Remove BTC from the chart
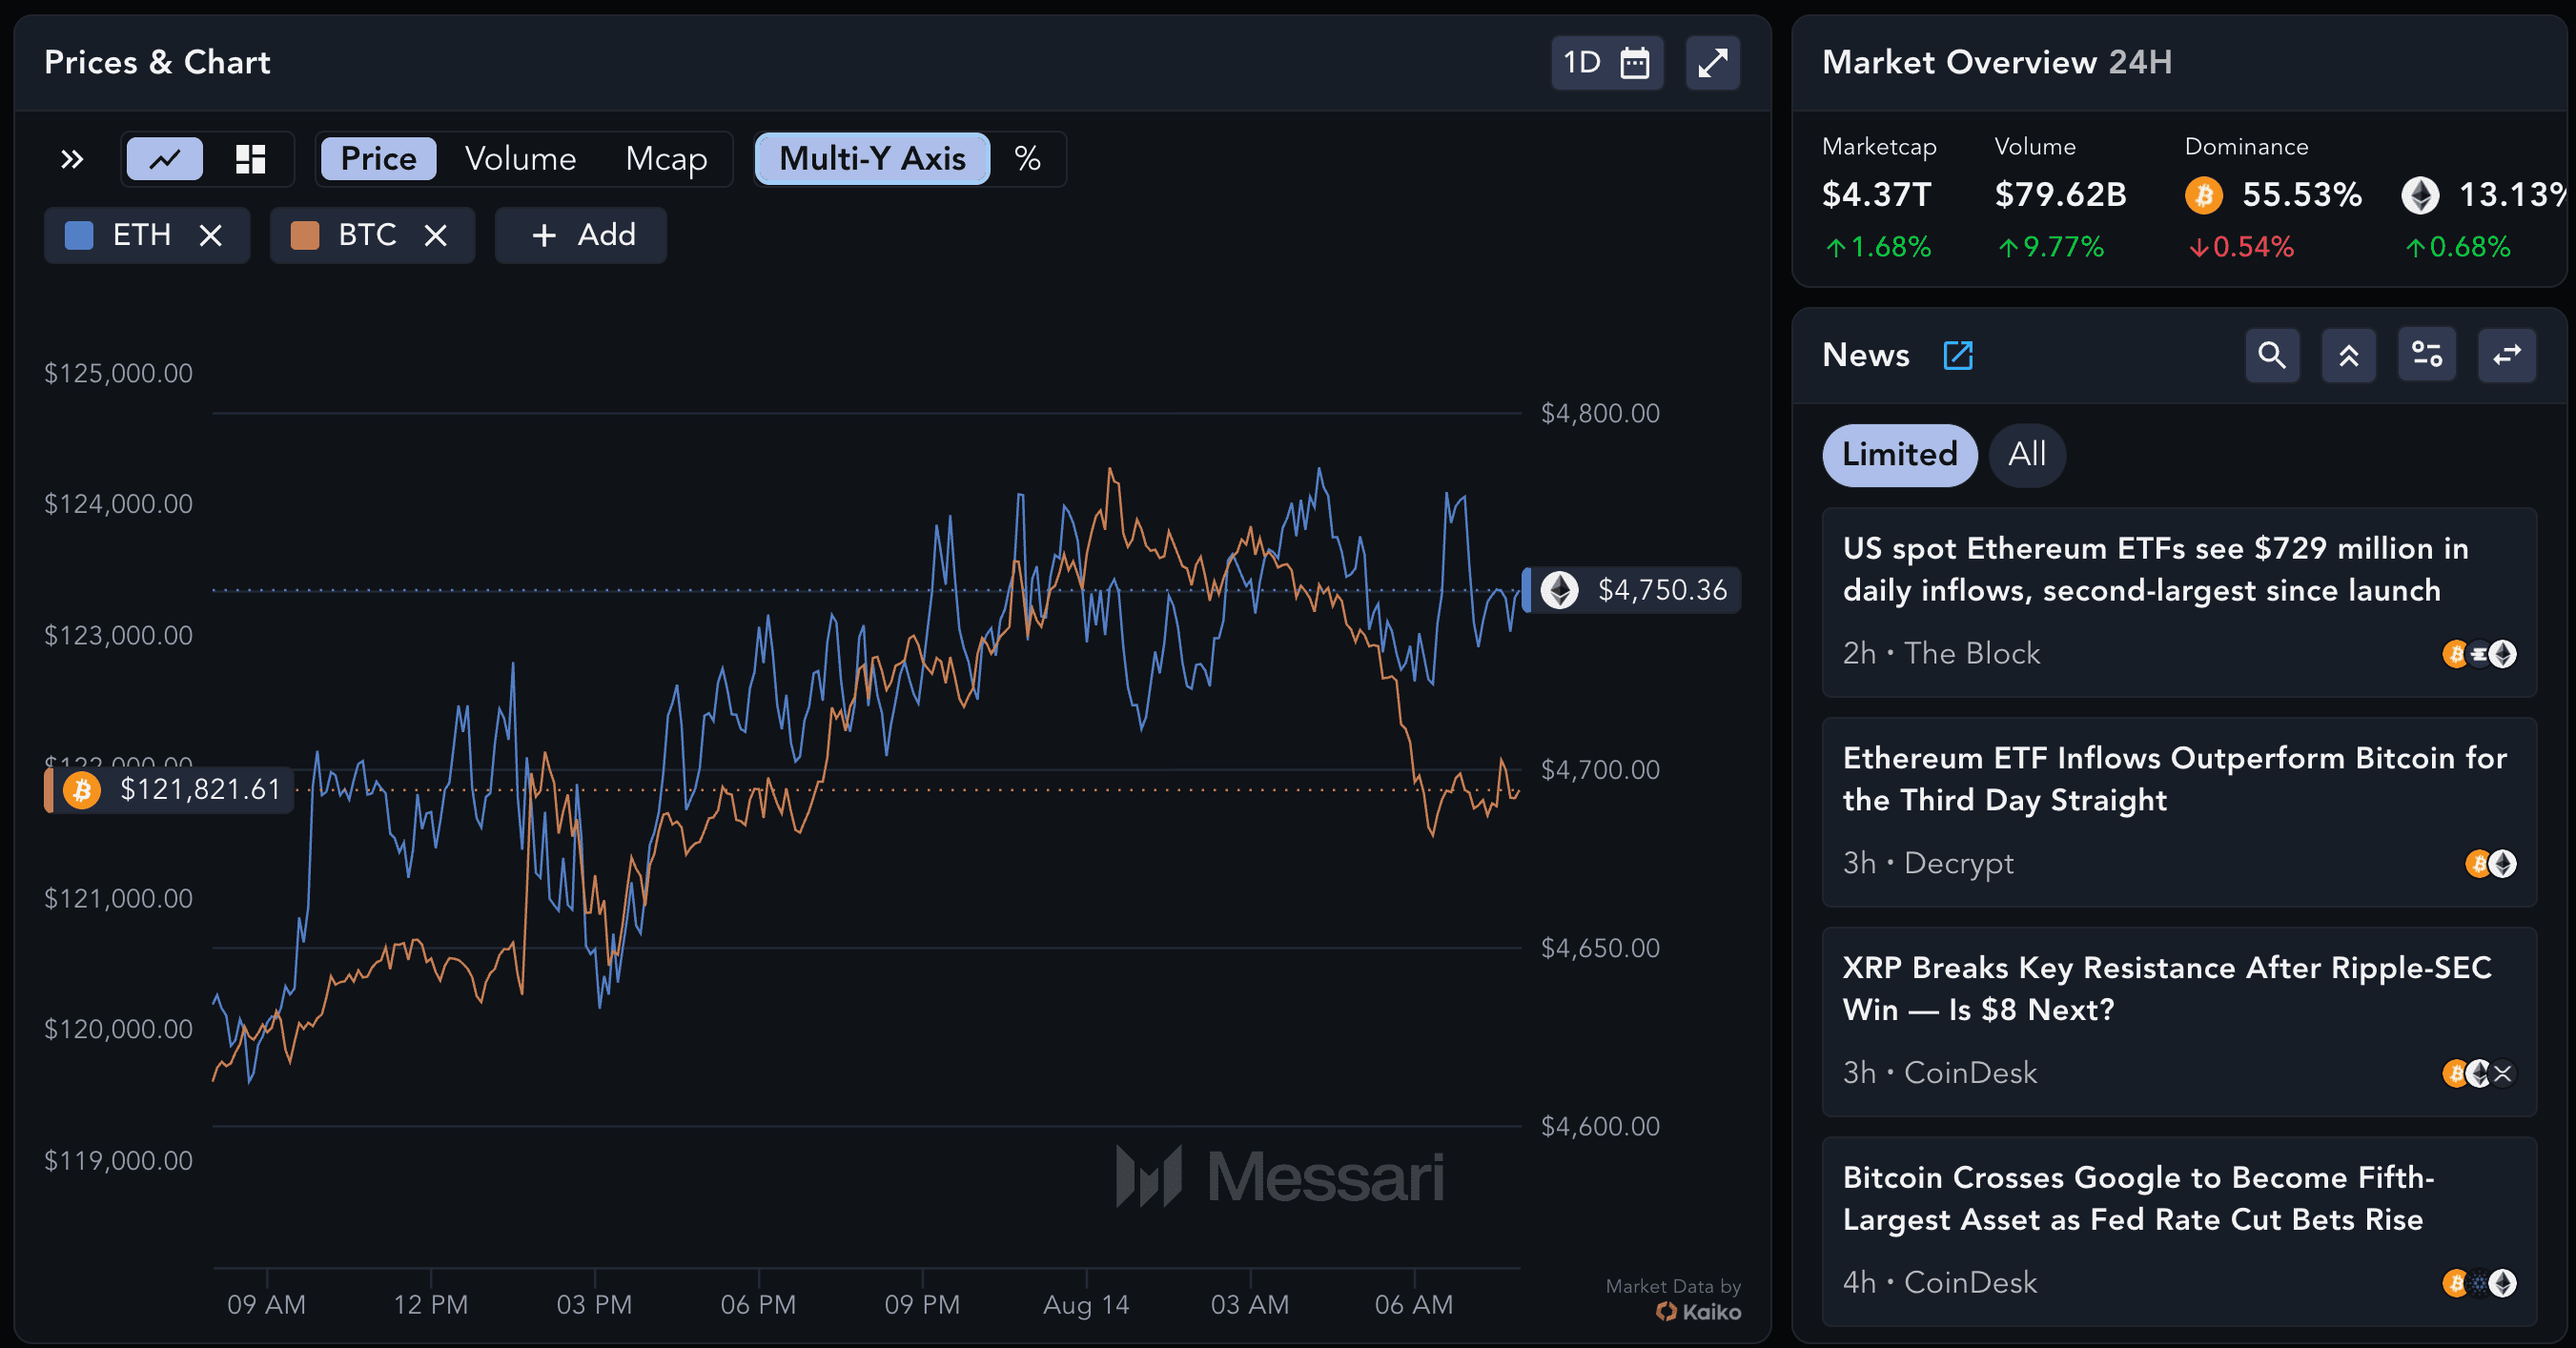Viewport: 2576px width, 1348px height. [436, 235]
